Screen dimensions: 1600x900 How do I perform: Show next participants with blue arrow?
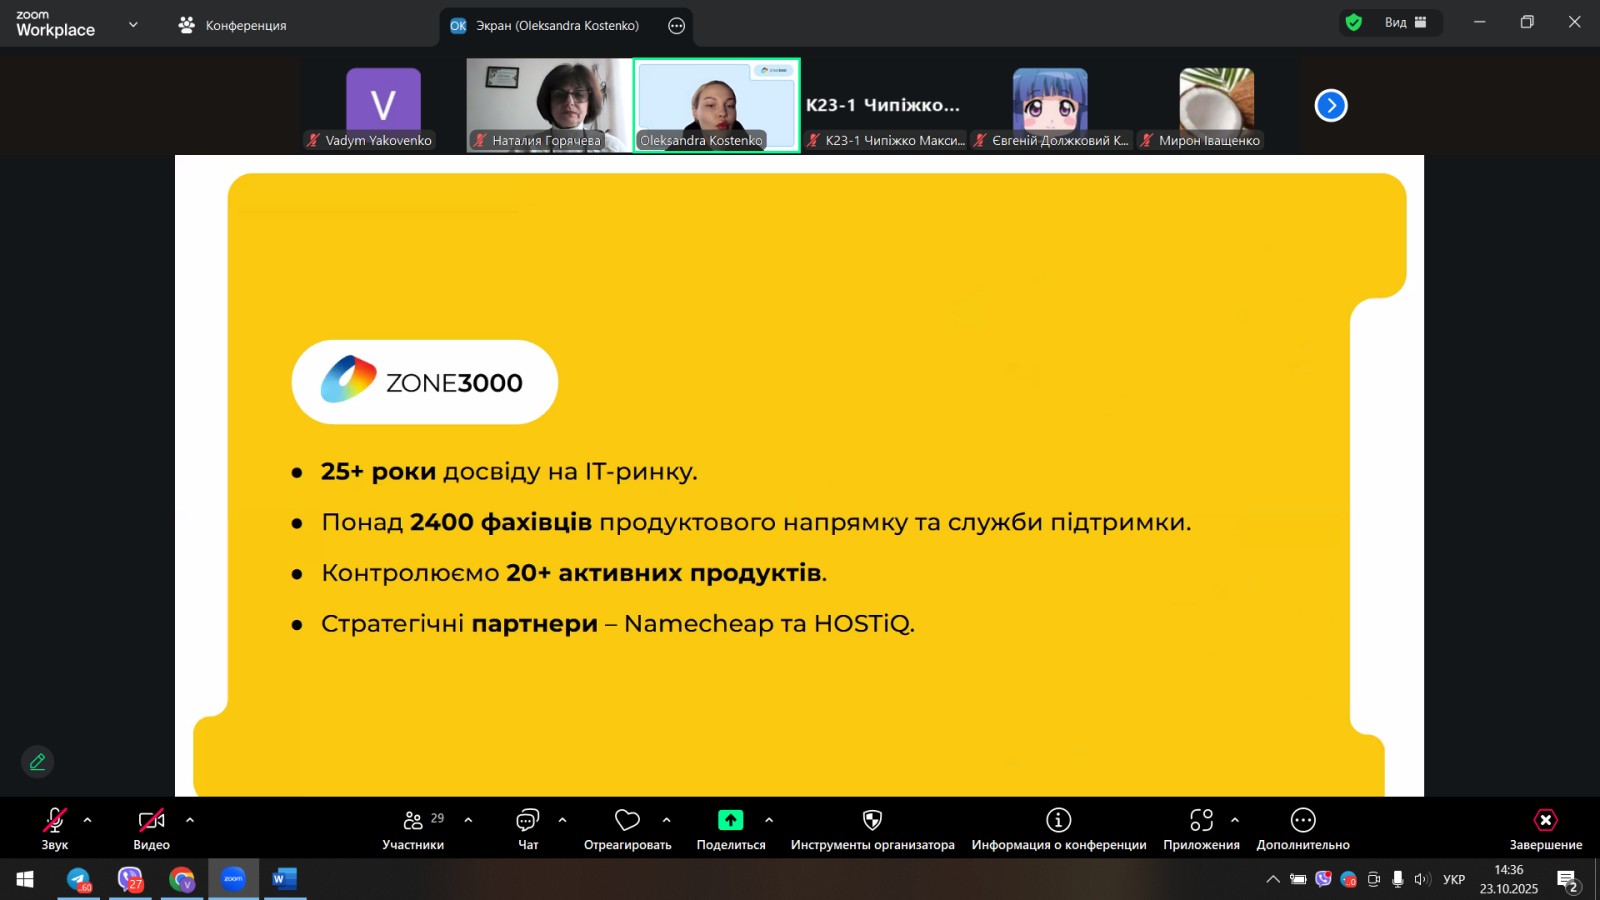tap(1330, 105)
